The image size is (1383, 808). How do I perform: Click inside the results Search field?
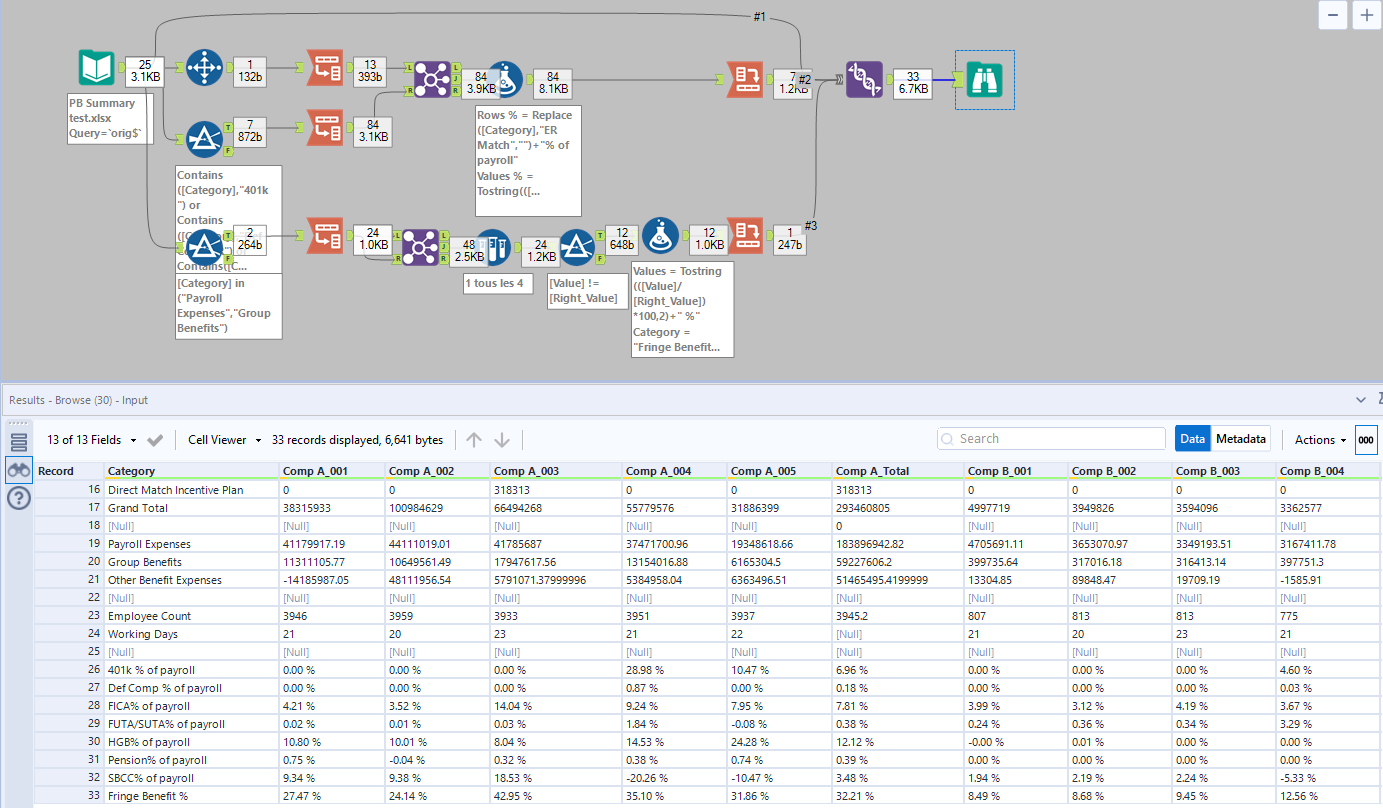click(x=1050, y=438)
